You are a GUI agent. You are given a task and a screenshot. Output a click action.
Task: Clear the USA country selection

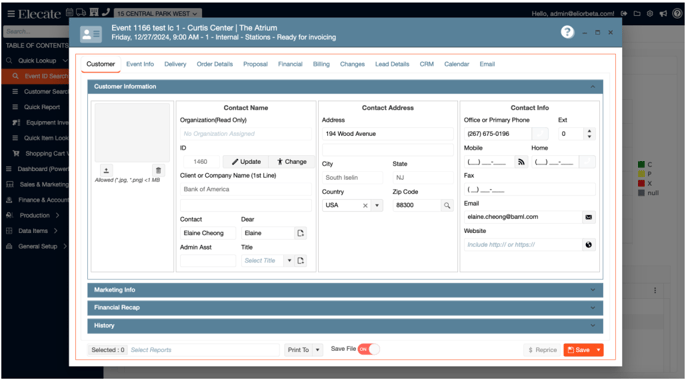click(365, 206)
